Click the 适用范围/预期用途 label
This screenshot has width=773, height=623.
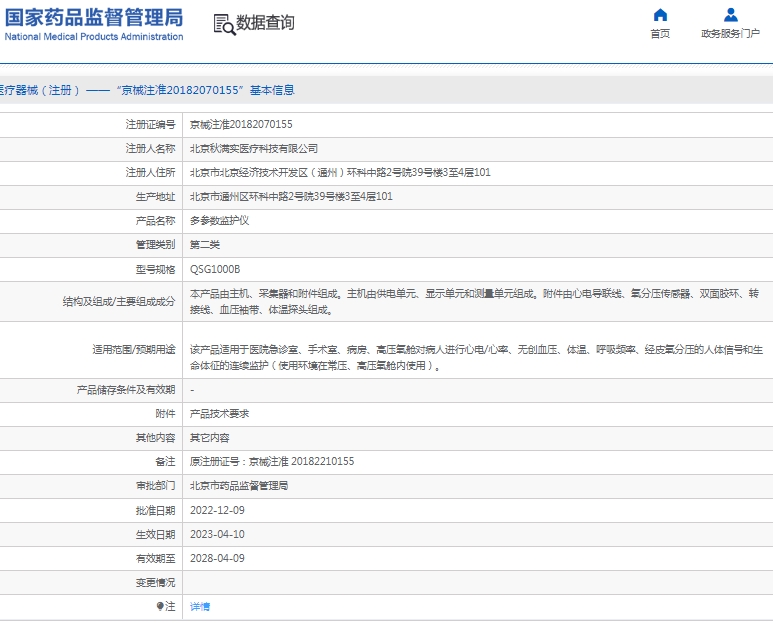(134, 349)
